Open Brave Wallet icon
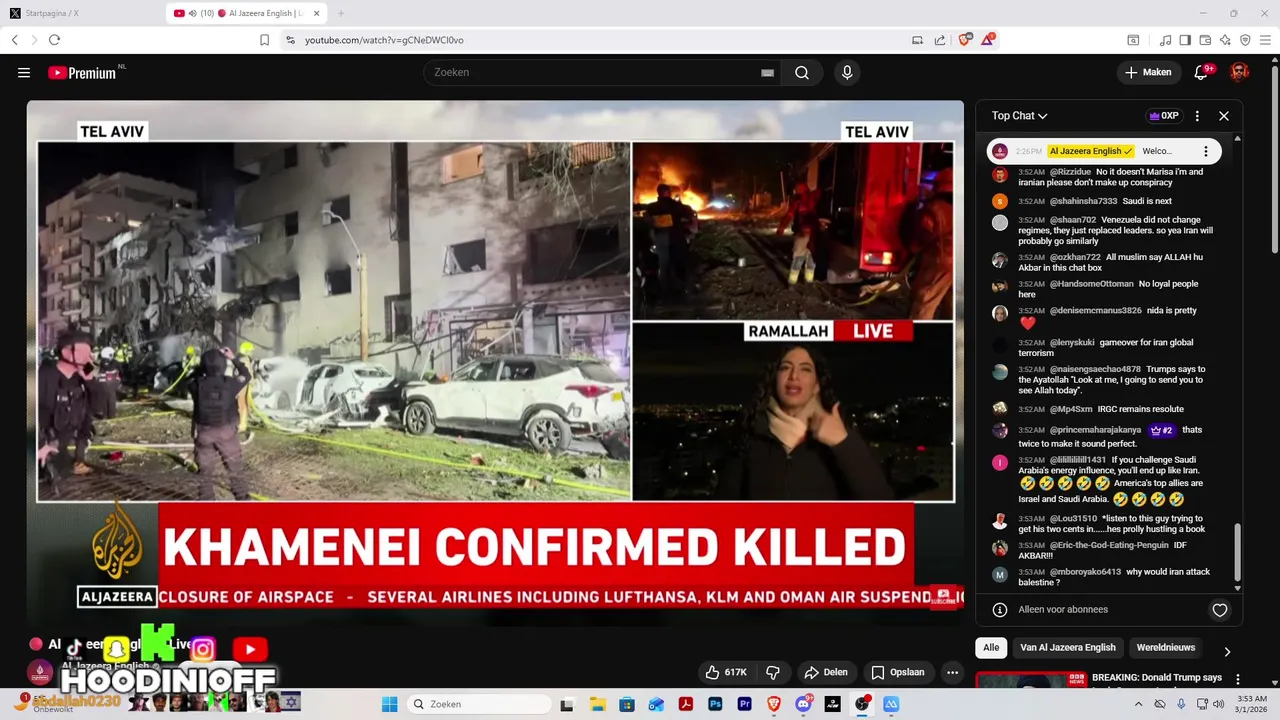1280x720 pixels. click(1205, 40)
